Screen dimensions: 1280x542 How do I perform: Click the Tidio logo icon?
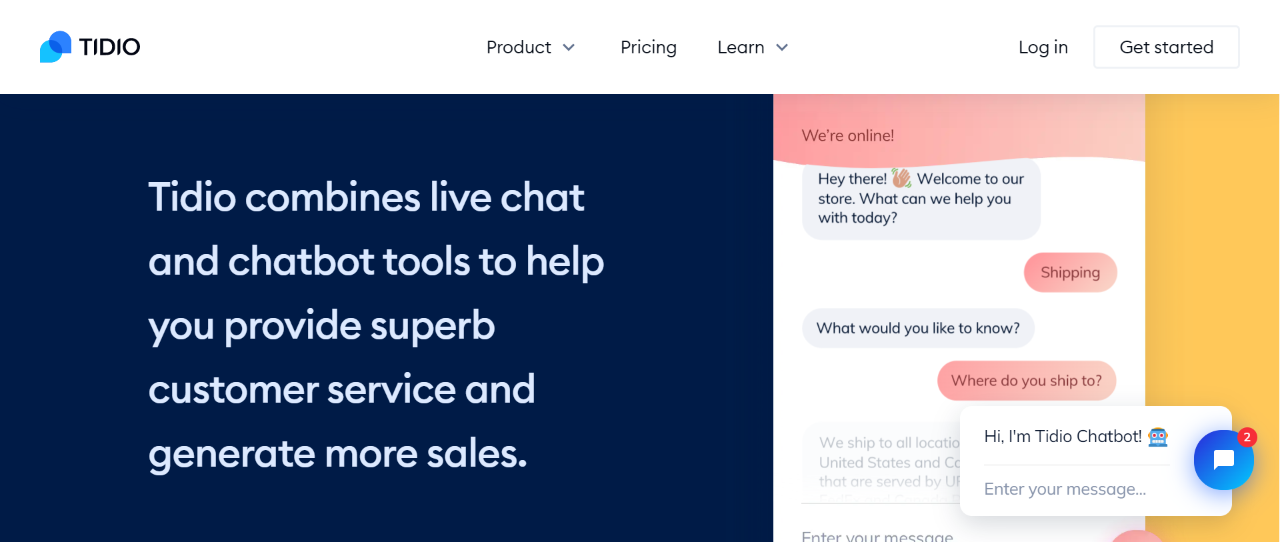pyautogui.click(x=56, y=47)
